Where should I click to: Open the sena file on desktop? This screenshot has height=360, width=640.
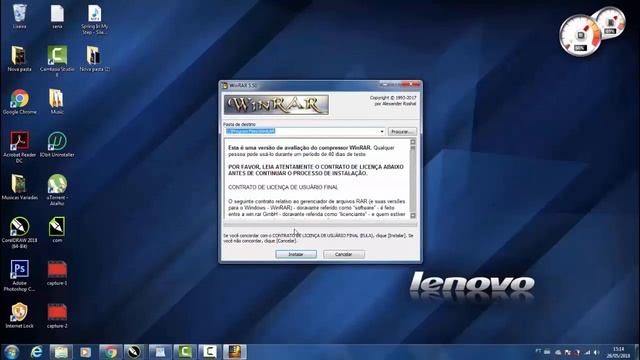point(57,16)
